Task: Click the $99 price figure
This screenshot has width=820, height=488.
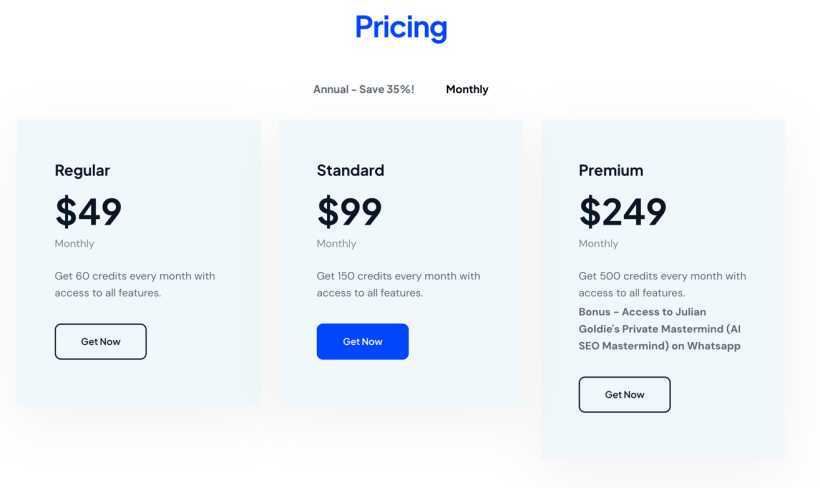Action: (x=349, y=211)
